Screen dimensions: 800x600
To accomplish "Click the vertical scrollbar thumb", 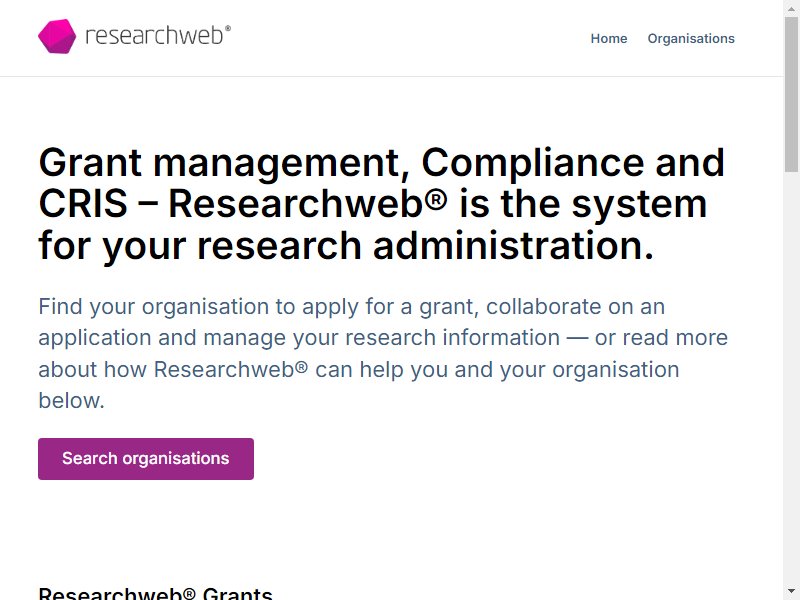I will click(791, 94).
